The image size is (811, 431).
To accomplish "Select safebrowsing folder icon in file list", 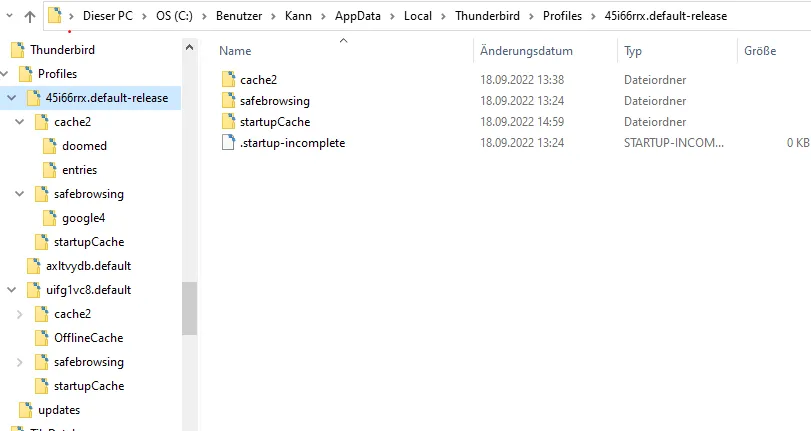I will coord(228,100).
